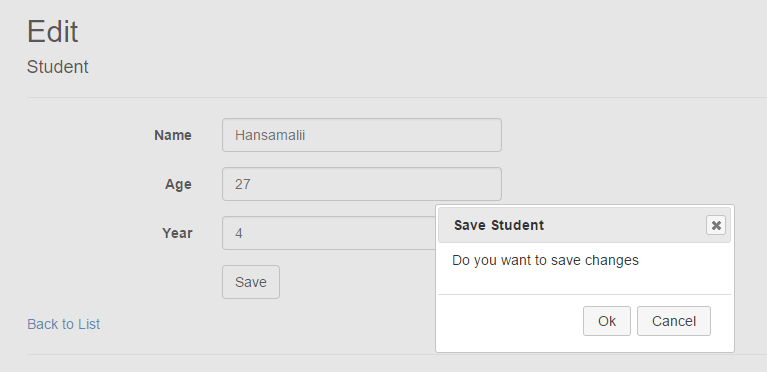Click the horizontal rule beneath Back to List
The width and height of the screenshot is (767, 372).
pyautogui.click(x=397, y=354)
